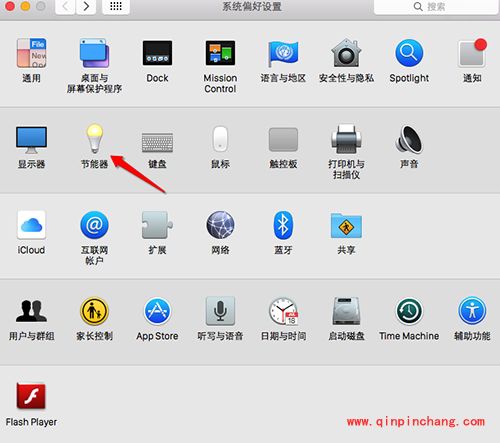Open Time Machine preferences icon
The image size is (500, 443).
click(409, 311)
